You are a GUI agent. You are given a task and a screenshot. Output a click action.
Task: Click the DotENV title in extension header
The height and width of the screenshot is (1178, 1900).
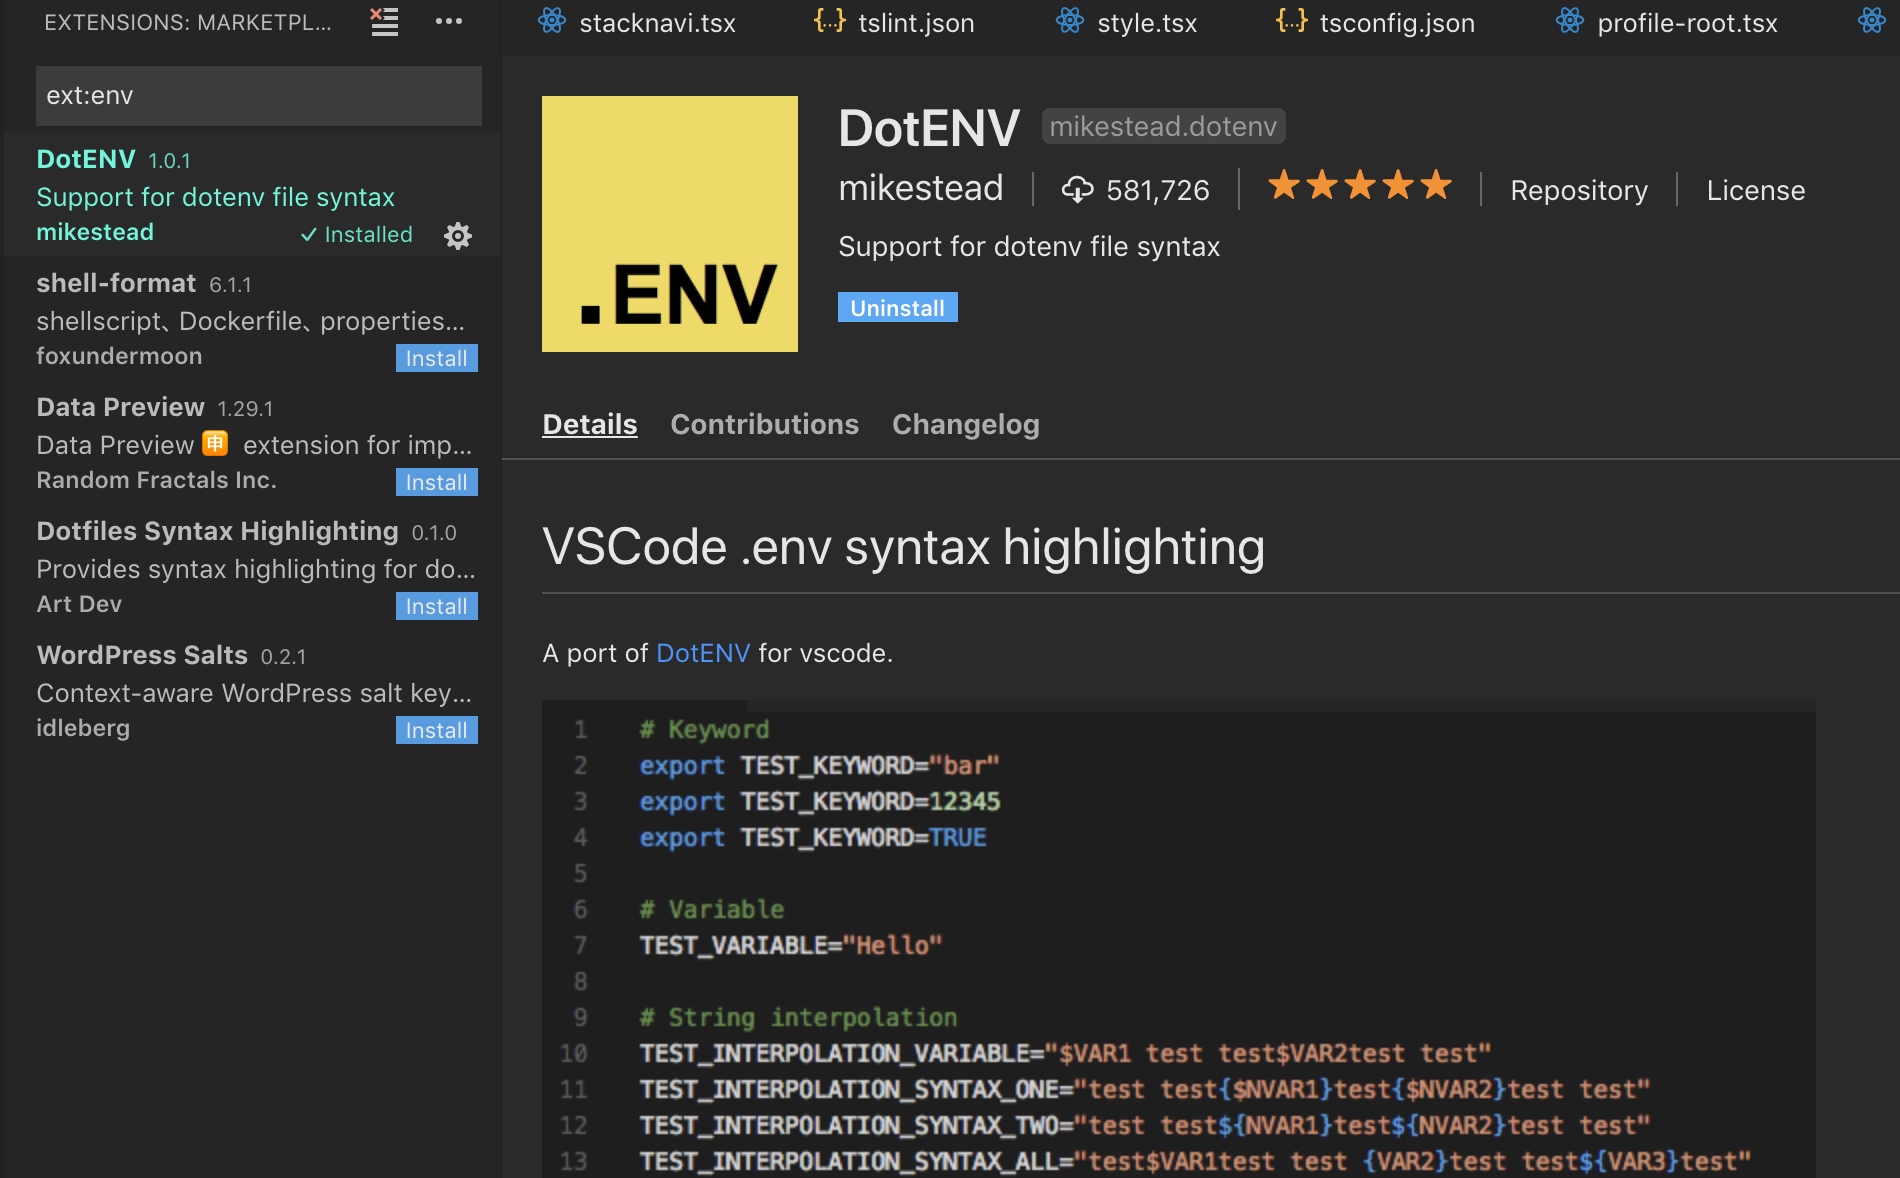pyautogui.click(x=929, y=128)
